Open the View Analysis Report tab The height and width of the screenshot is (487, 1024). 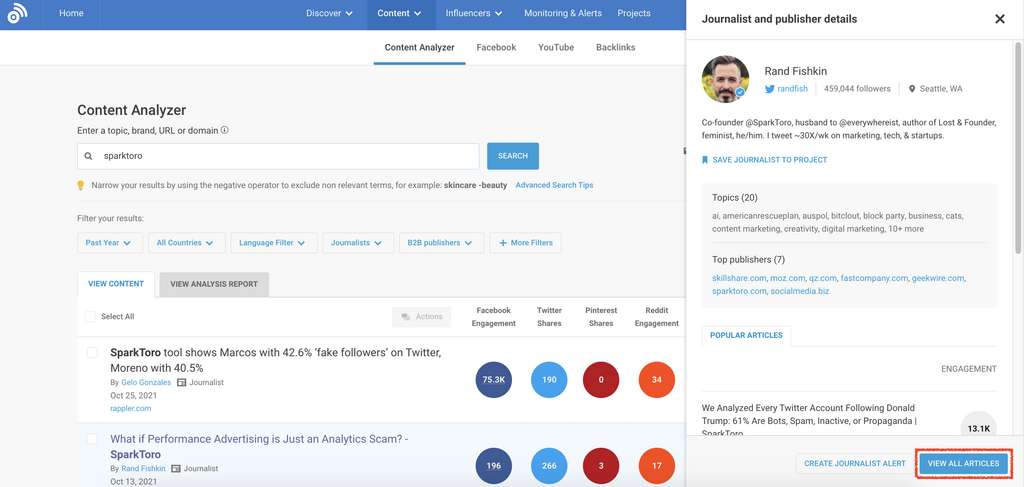[214, 284]
